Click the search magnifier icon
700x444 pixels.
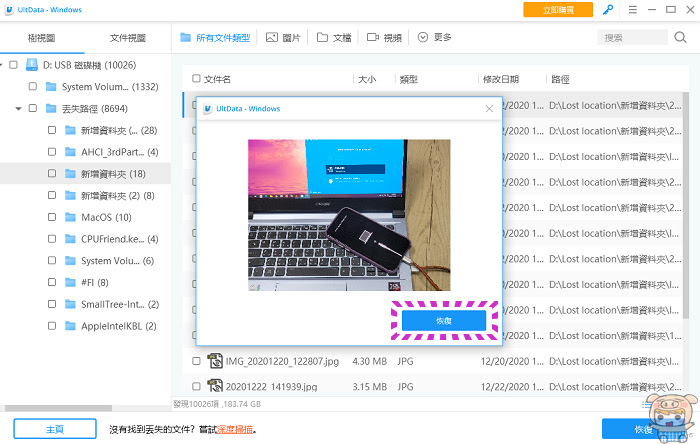coord(680,37)
